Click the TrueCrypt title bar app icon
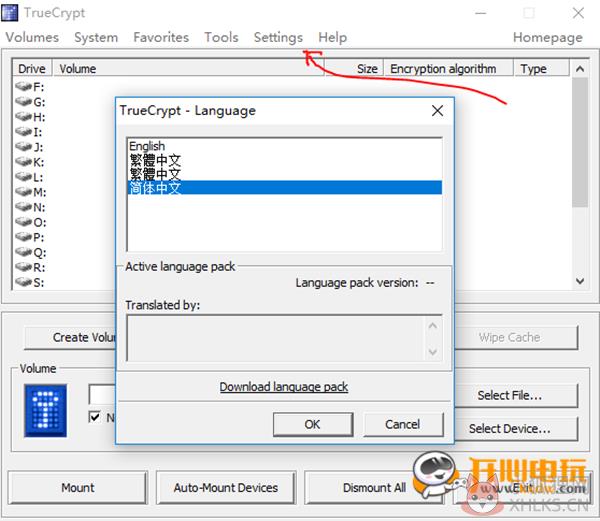Image resolution: width=600 pixels, height=521 pixels. pyautogui.click(x=10, y=13)
